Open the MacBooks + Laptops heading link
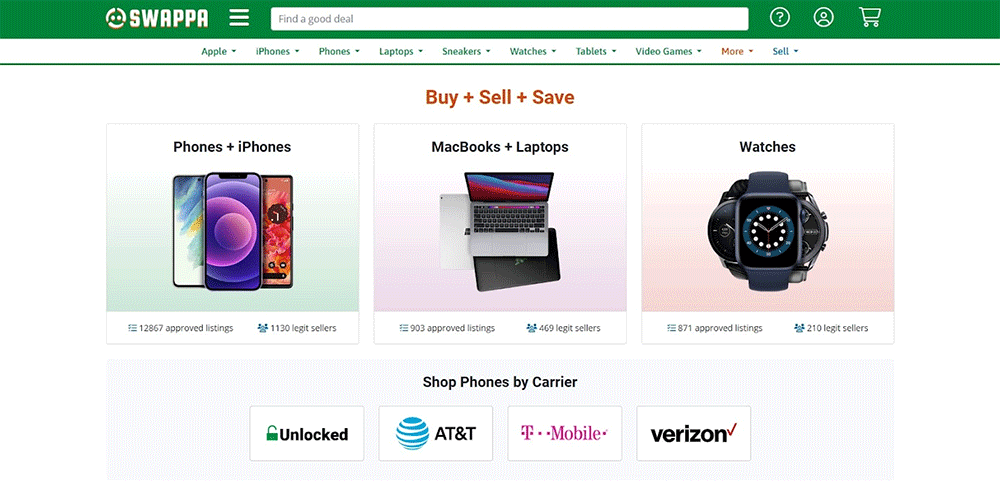 click(500, 147)
